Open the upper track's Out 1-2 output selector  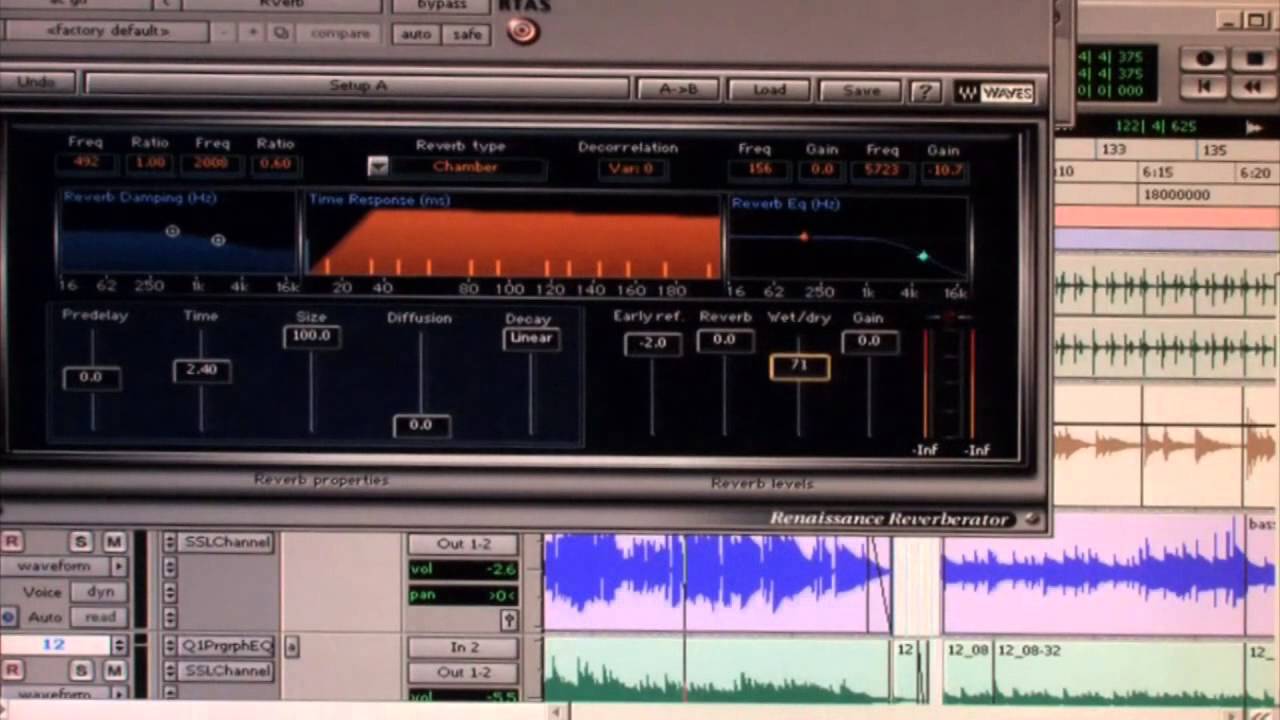[x=463, y=544]
